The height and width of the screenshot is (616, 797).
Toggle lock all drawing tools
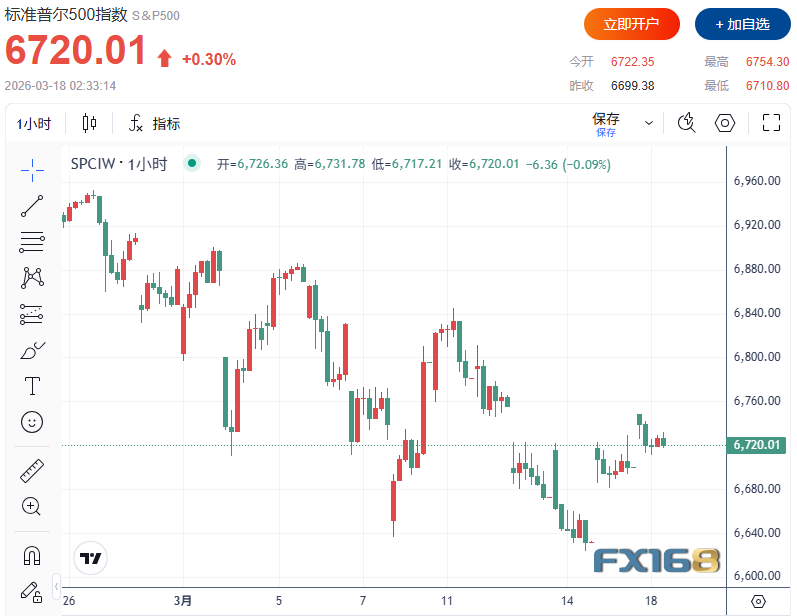coord(32,590)
